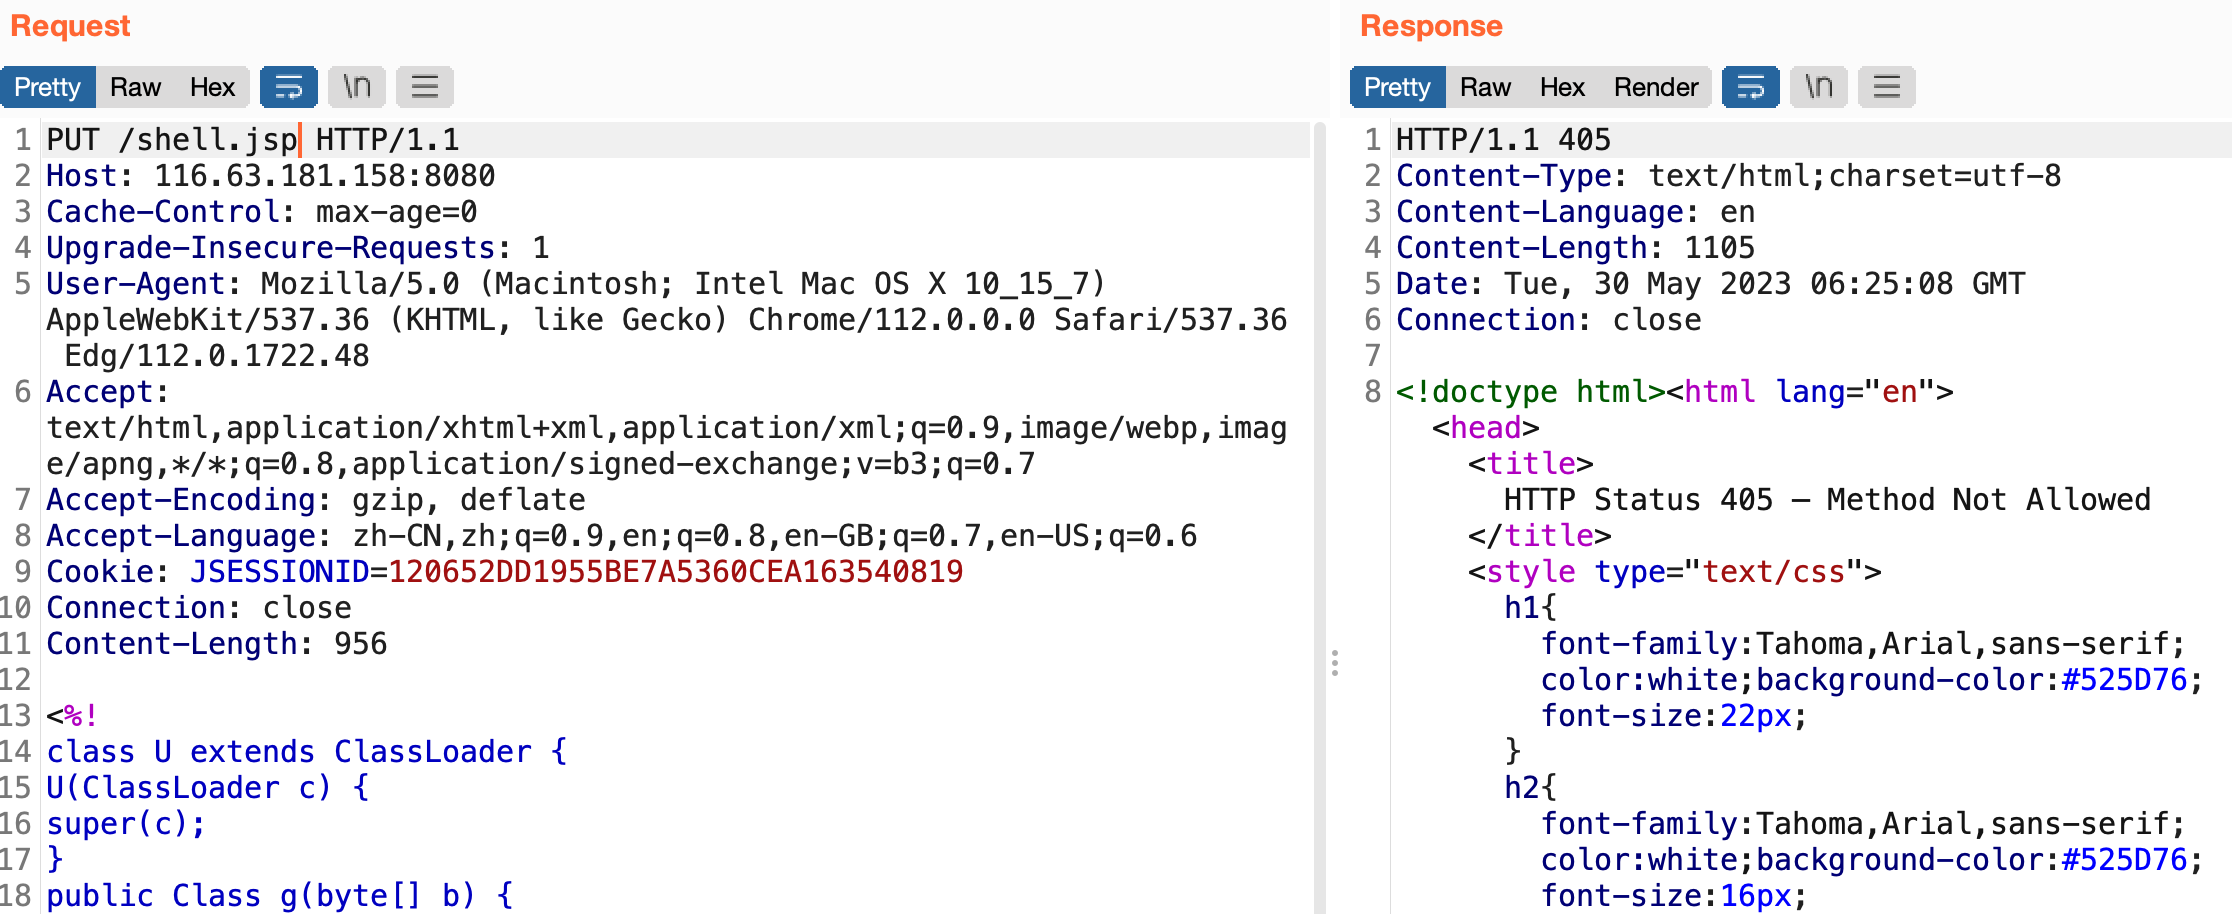2232x914 pixels.
Task: Click the Response panel title
Action: pyautogui.click(x=1431, y=26)
